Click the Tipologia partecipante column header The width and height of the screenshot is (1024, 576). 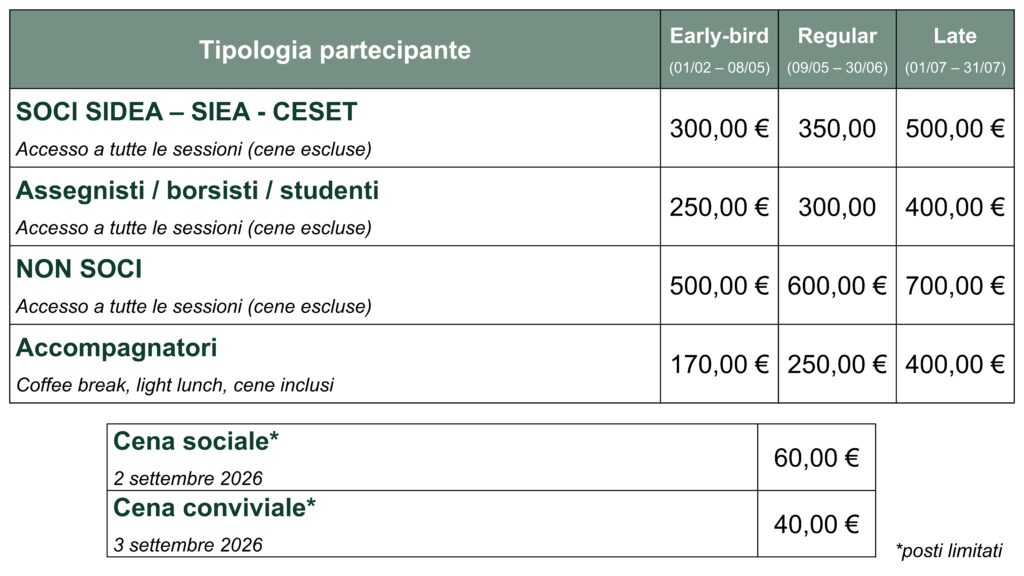[334, 50]
